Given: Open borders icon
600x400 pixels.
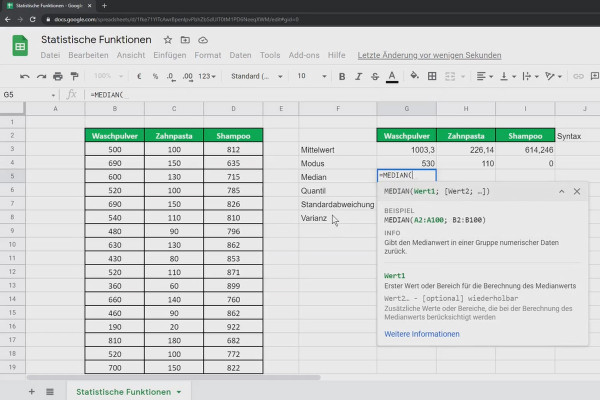Looking at the screenshot, I should tap(432, 76).
